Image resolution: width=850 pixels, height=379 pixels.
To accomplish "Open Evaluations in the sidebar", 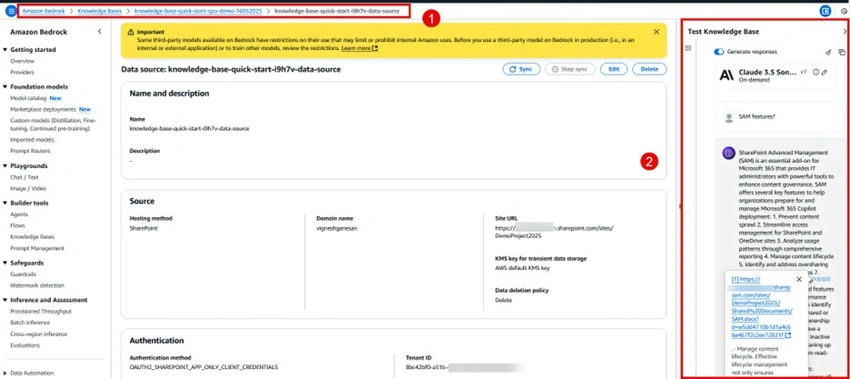I will (25, 345).
